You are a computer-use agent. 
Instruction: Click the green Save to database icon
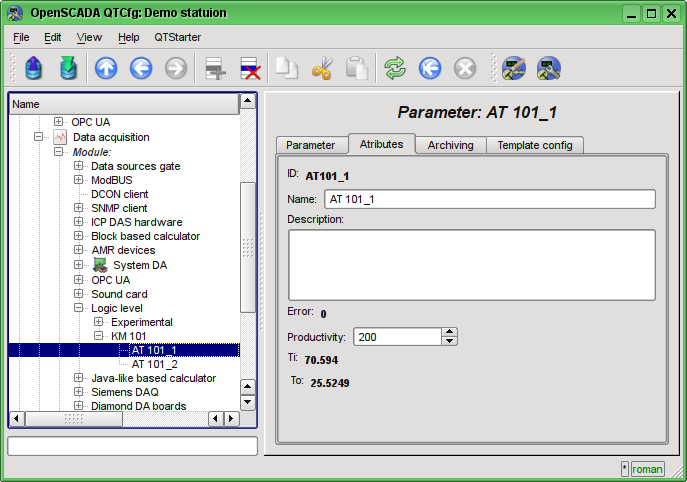click(x=68, y=68)
